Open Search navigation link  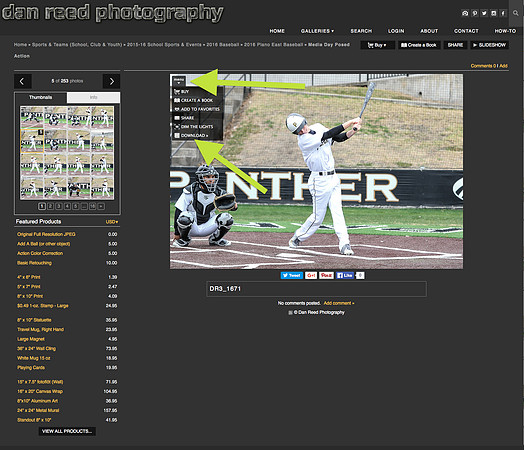pyautogui.click(x=361, y=31)
